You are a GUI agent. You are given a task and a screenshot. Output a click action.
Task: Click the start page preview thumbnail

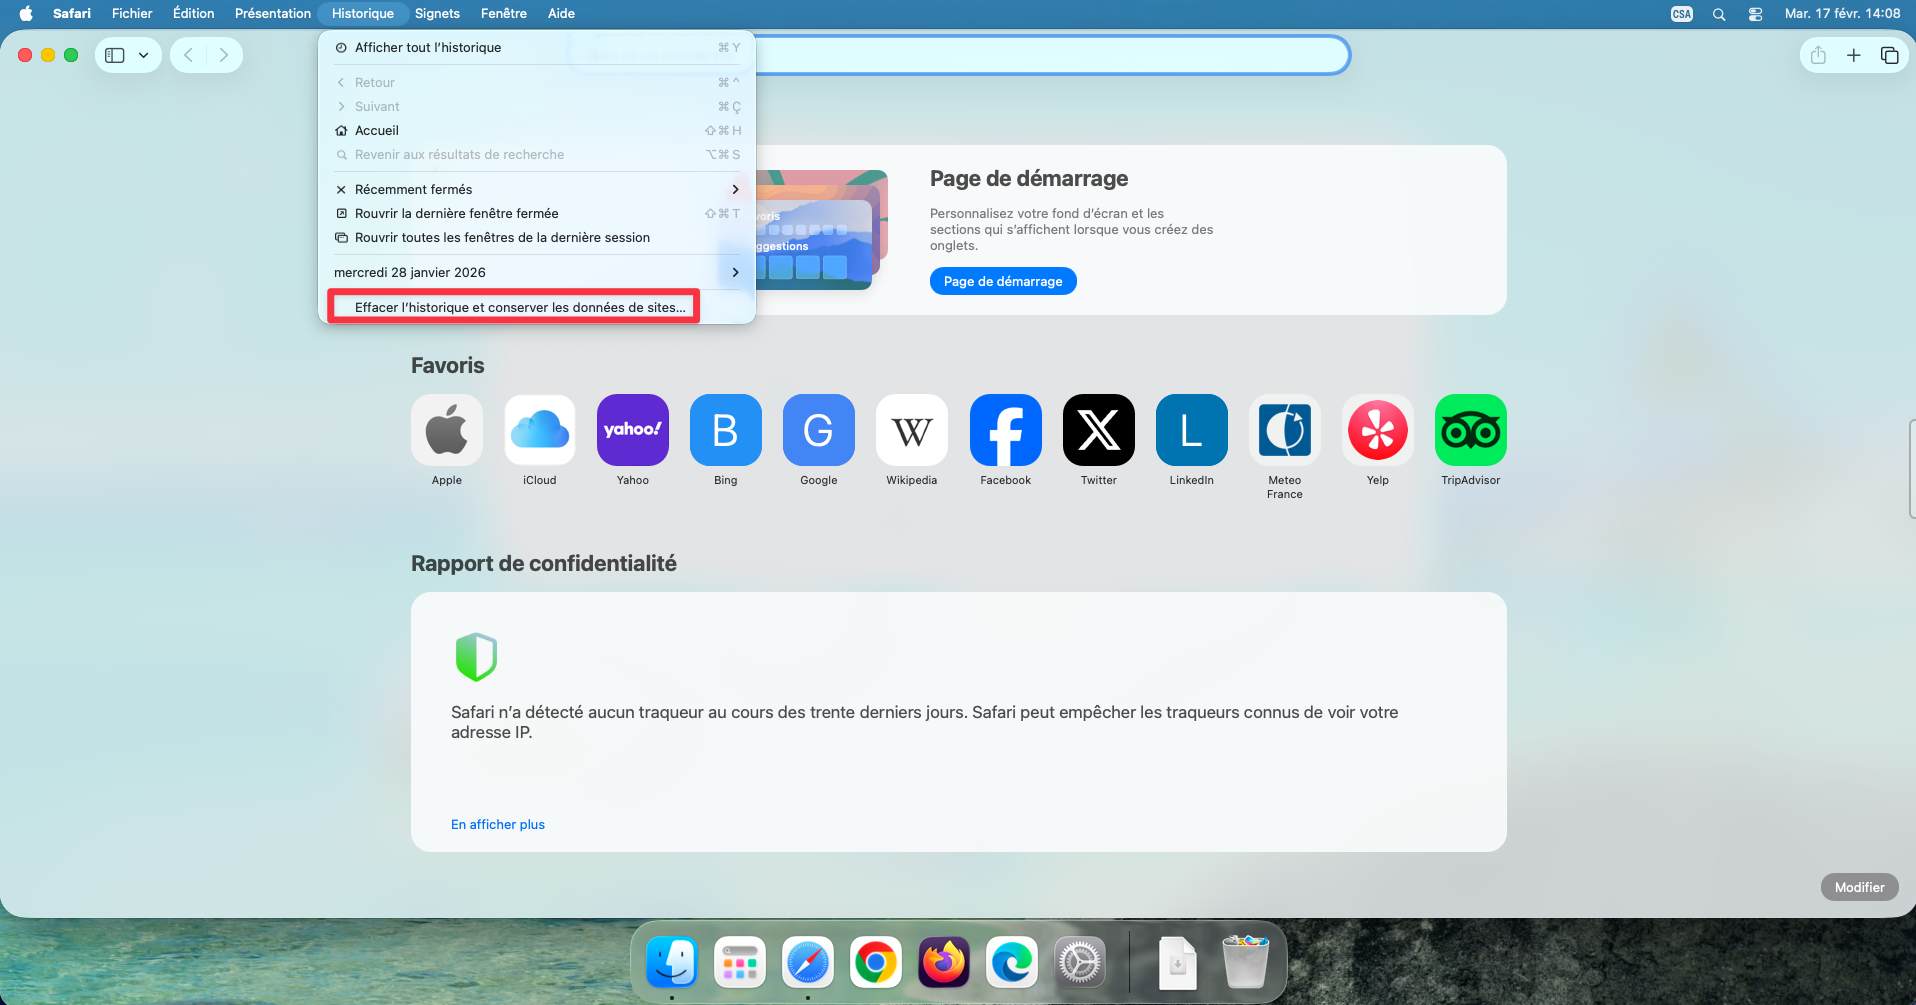coord(822,230)
